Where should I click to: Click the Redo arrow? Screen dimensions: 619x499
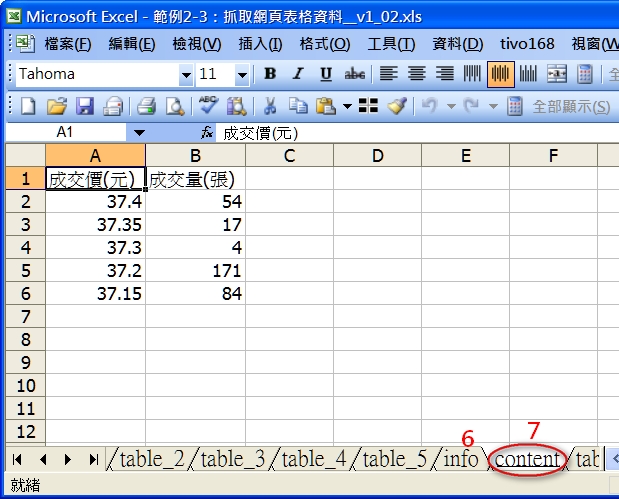pyautogui.click(x=471, y=106)
